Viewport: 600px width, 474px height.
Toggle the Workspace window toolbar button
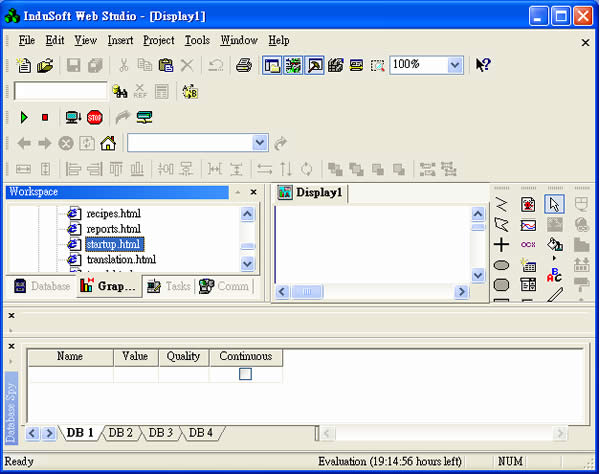point(271,65)
